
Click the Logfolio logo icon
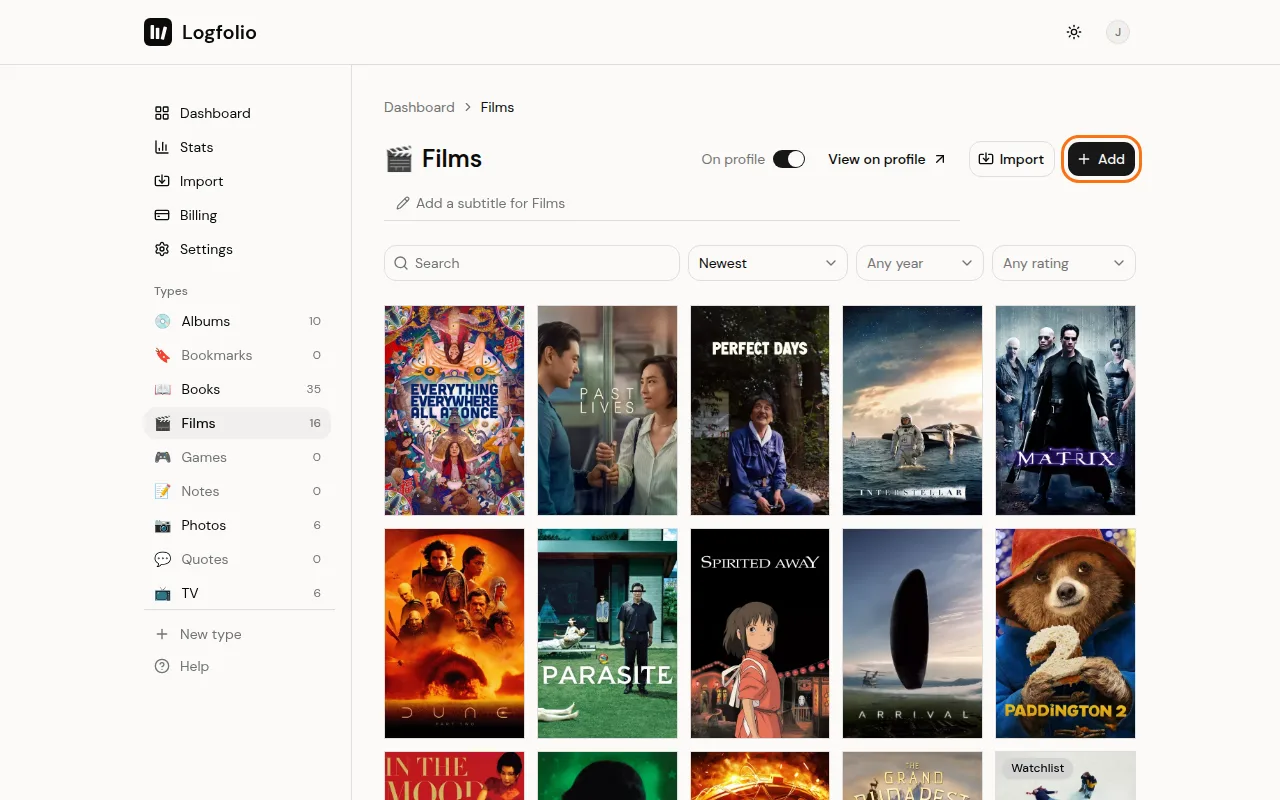[158, 32]
